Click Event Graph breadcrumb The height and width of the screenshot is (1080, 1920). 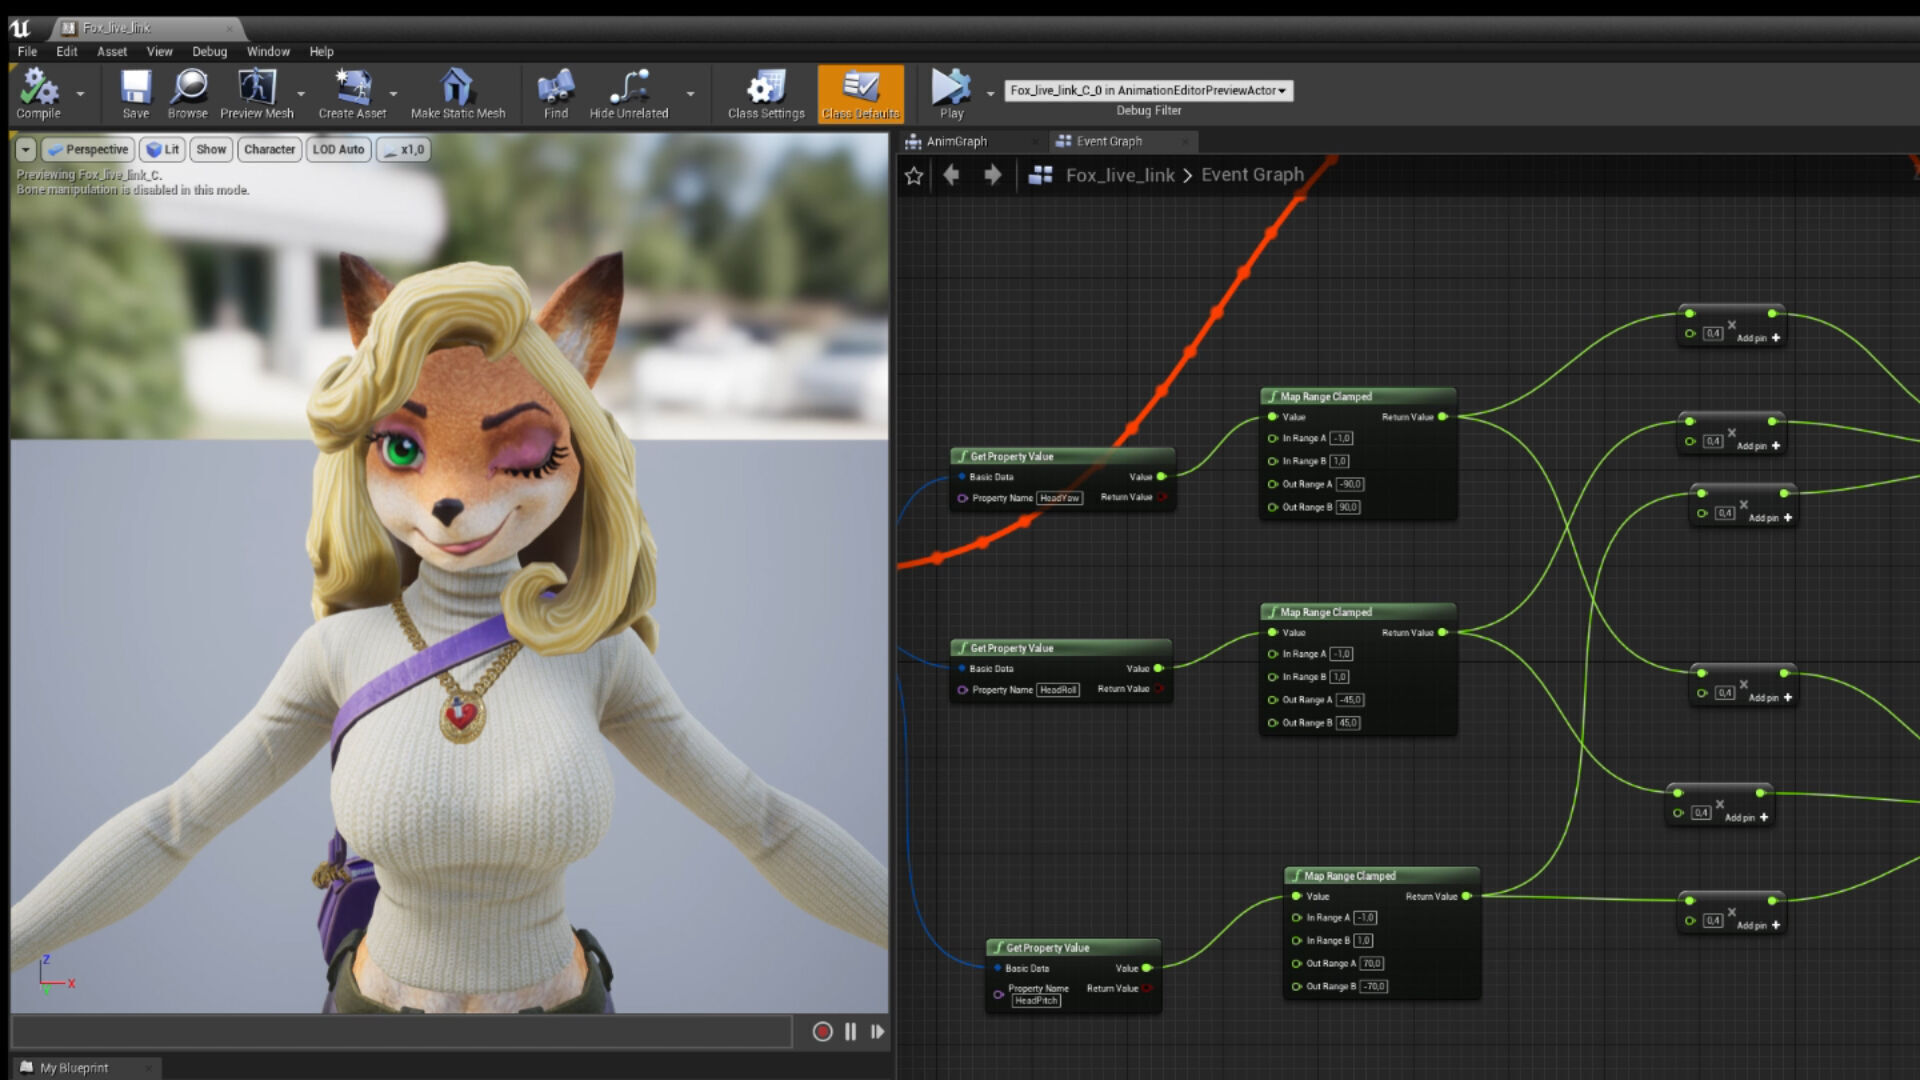tap(1252, 175)
